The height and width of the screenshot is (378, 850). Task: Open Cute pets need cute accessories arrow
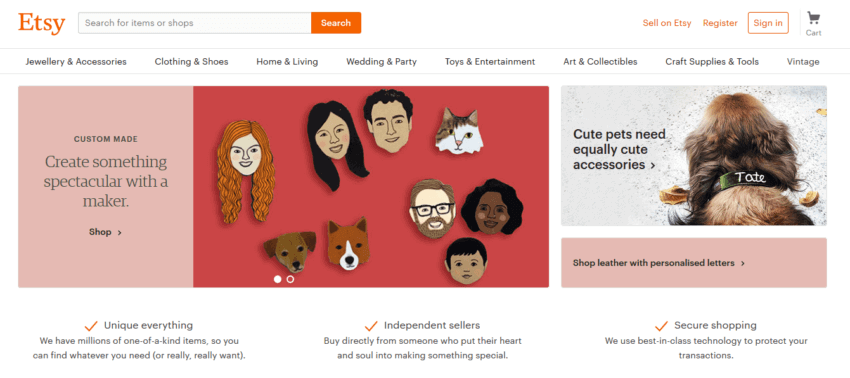653,165
